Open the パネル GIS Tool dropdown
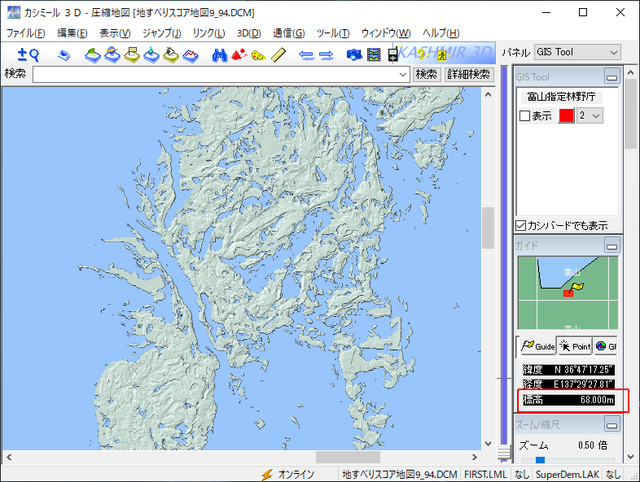Viewport: 640px width, 482px height. point(578,52)
